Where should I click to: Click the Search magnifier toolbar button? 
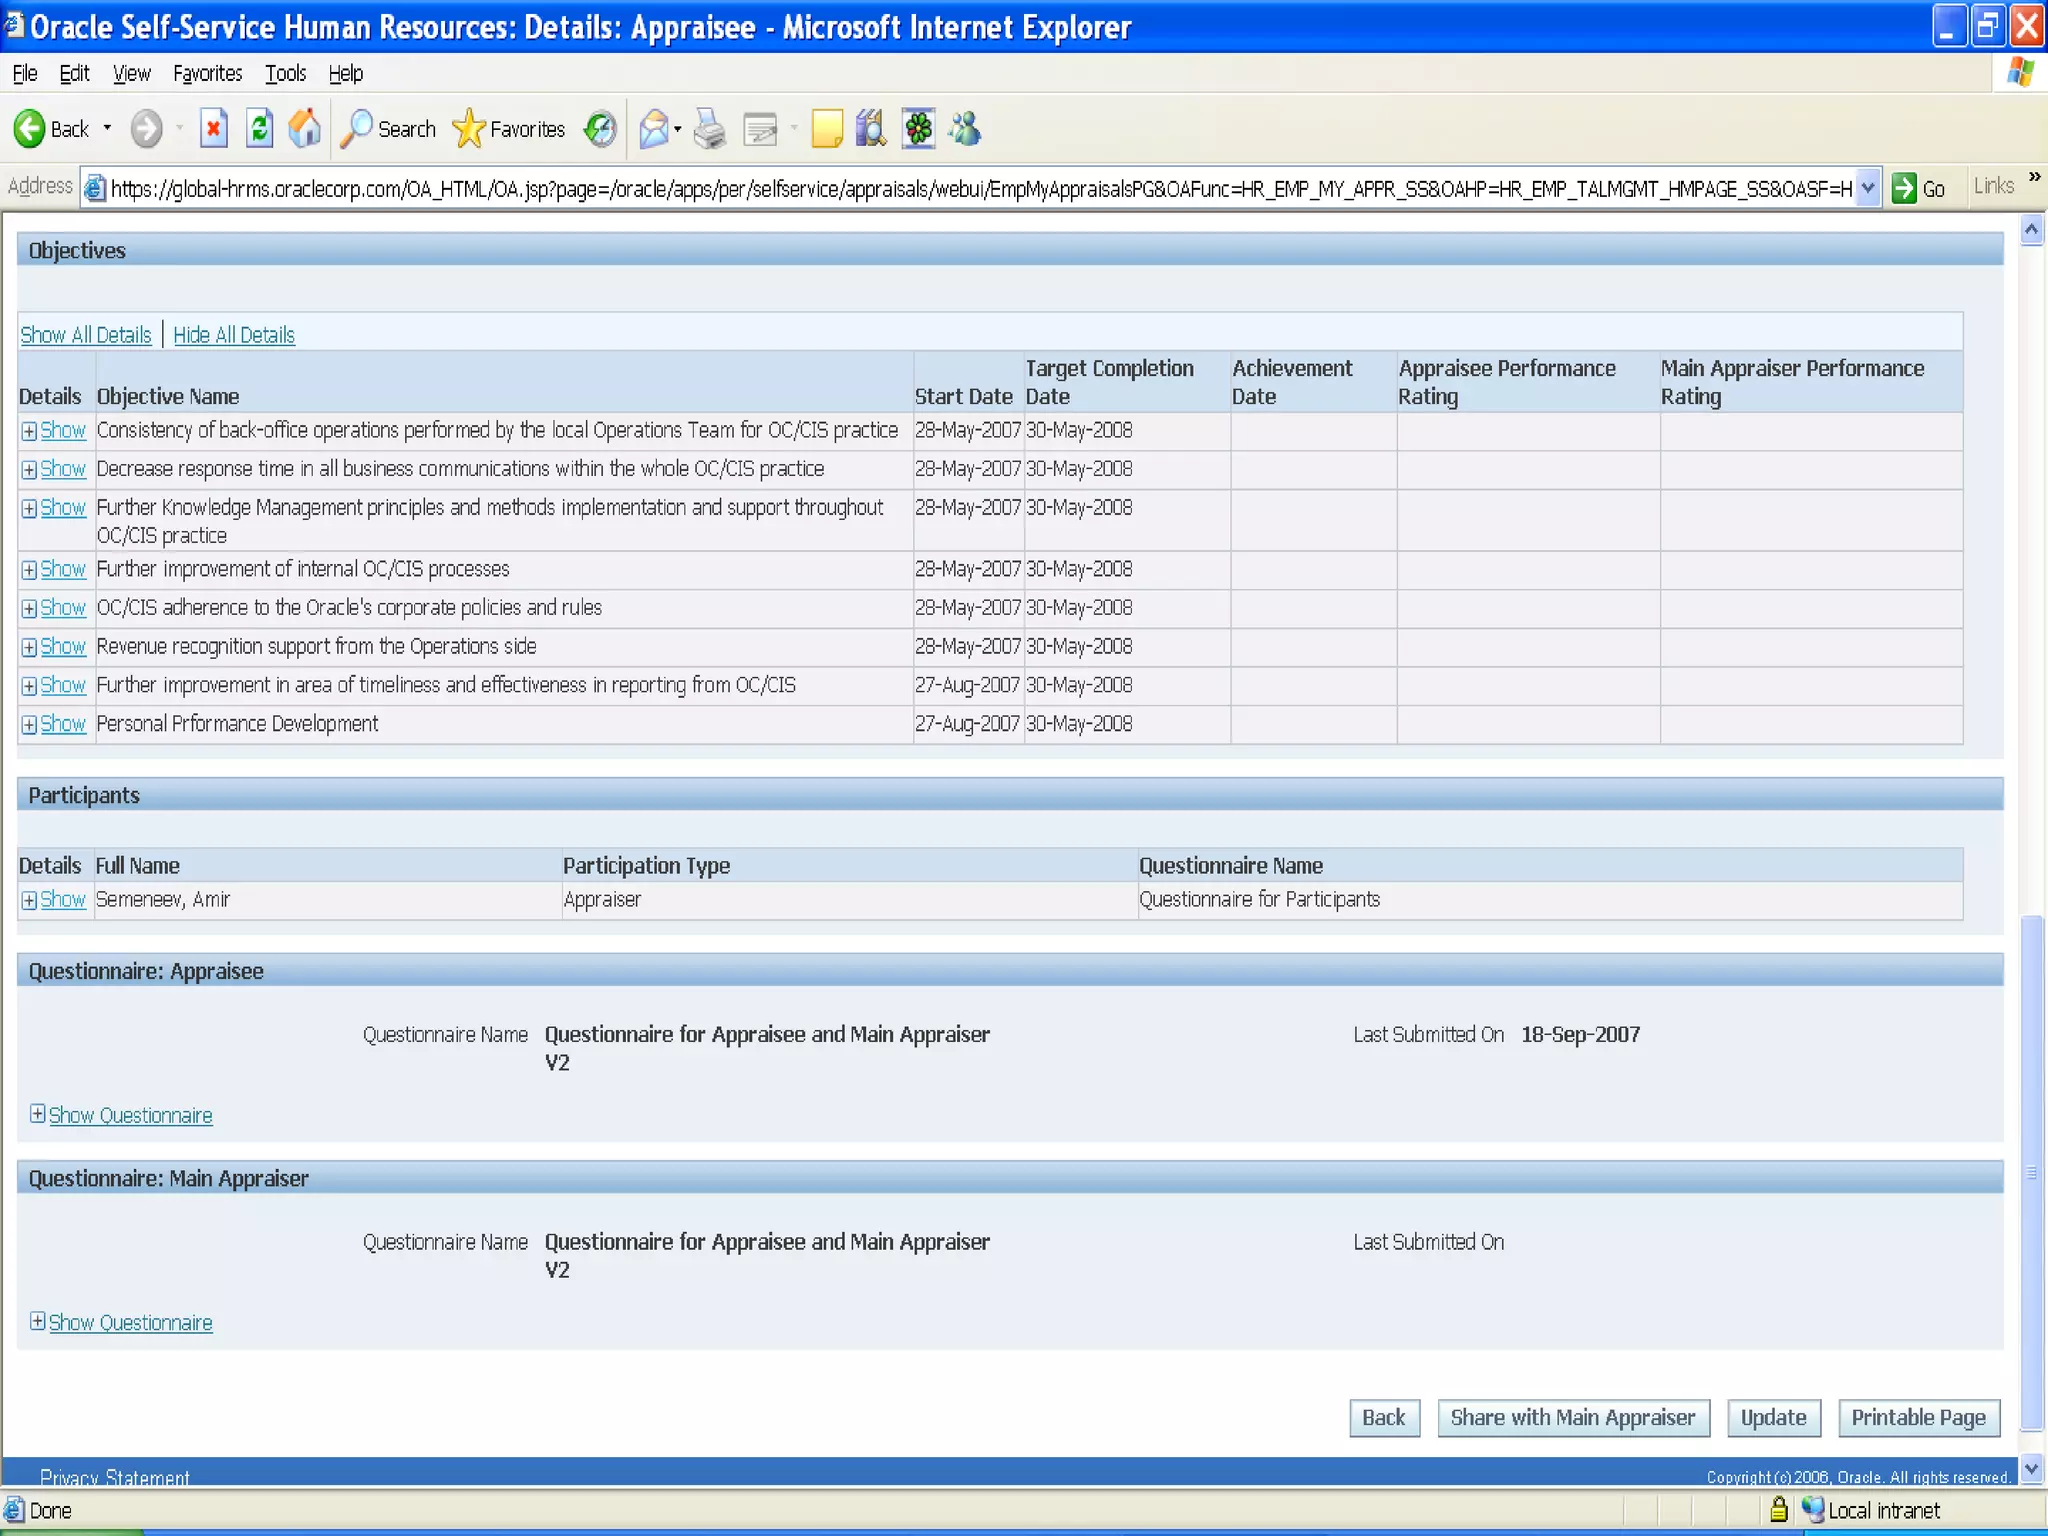click(x=388, y=129)
